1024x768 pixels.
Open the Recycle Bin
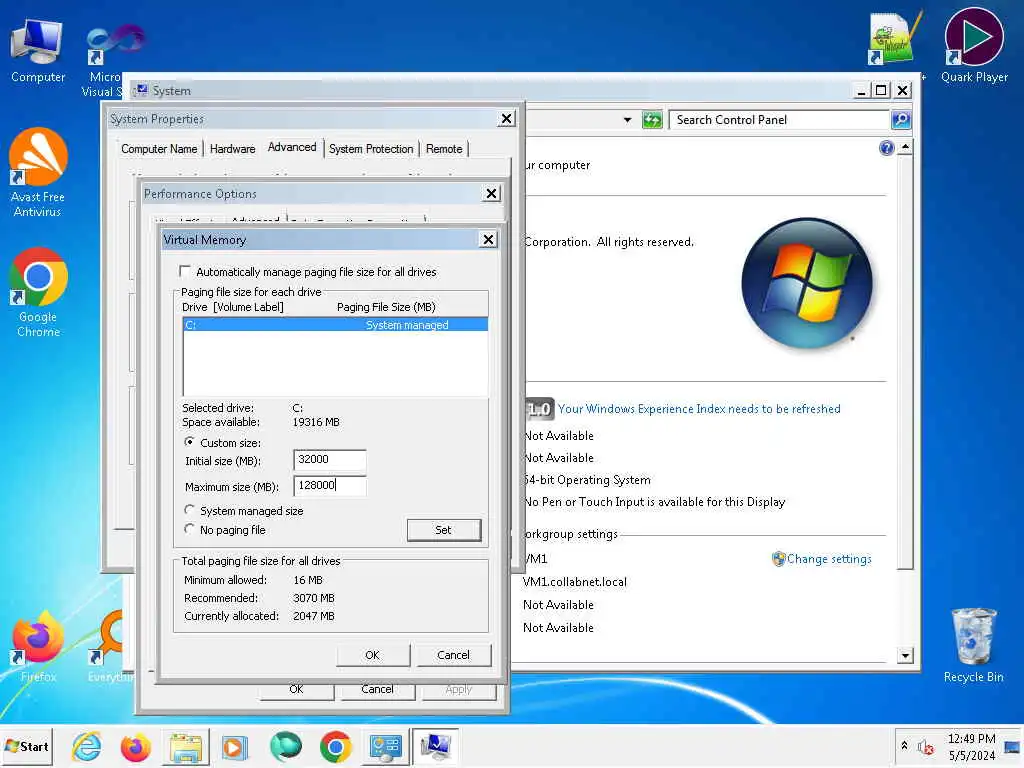pos(973,645)
